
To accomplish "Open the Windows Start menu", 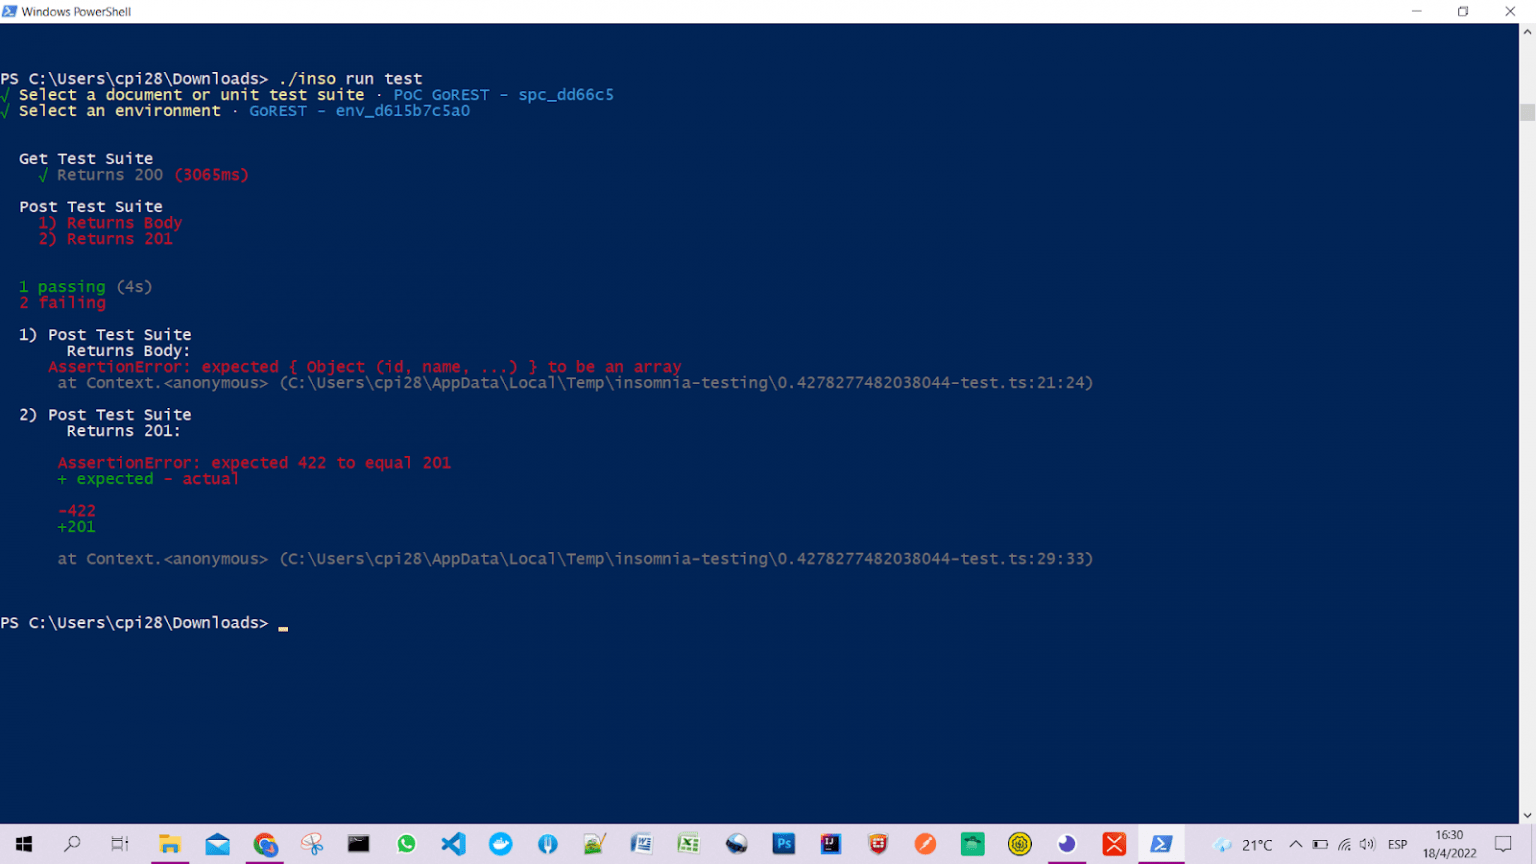I will pyautogui.click(x=24, y=844).
